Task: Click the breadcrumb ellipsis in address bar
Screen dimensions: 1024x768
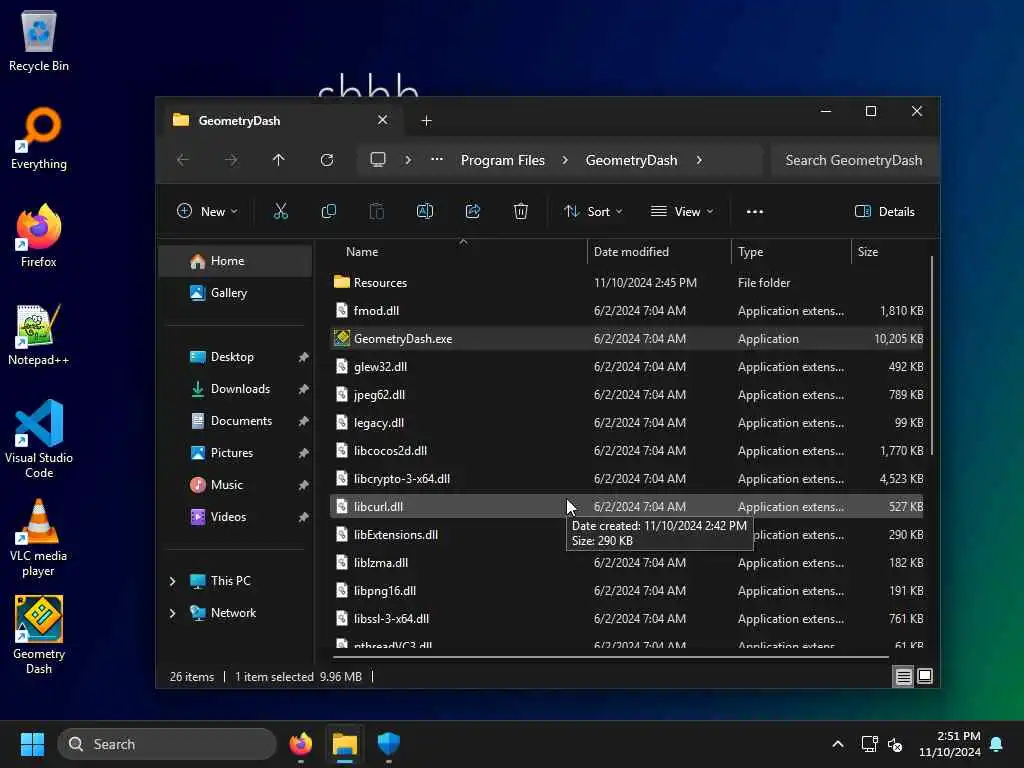Action: point(437,159)
